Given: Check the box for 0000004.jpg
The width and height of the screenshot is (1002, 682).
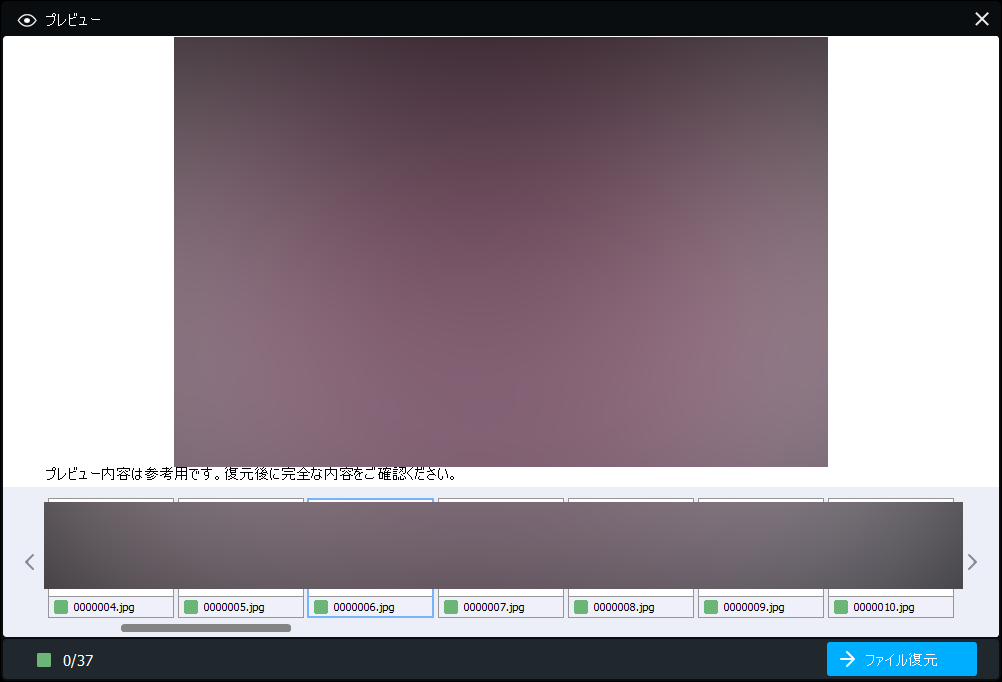Looking at the screenshot, I should point(61,607).
